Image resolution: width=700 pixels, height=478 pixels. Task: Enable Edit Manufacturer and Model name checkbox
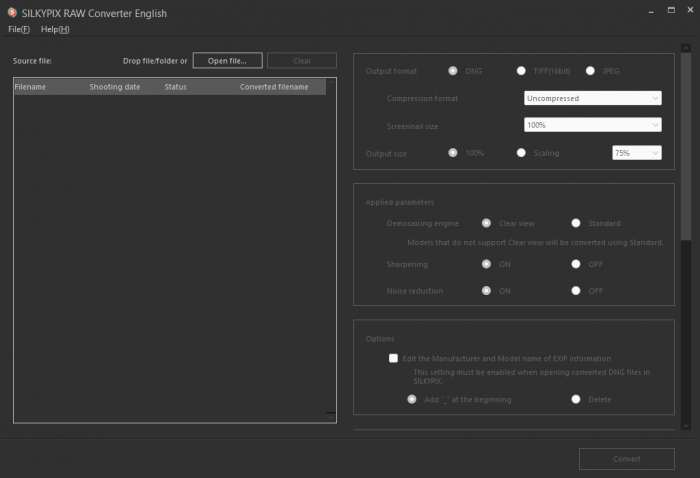point(394,358)
